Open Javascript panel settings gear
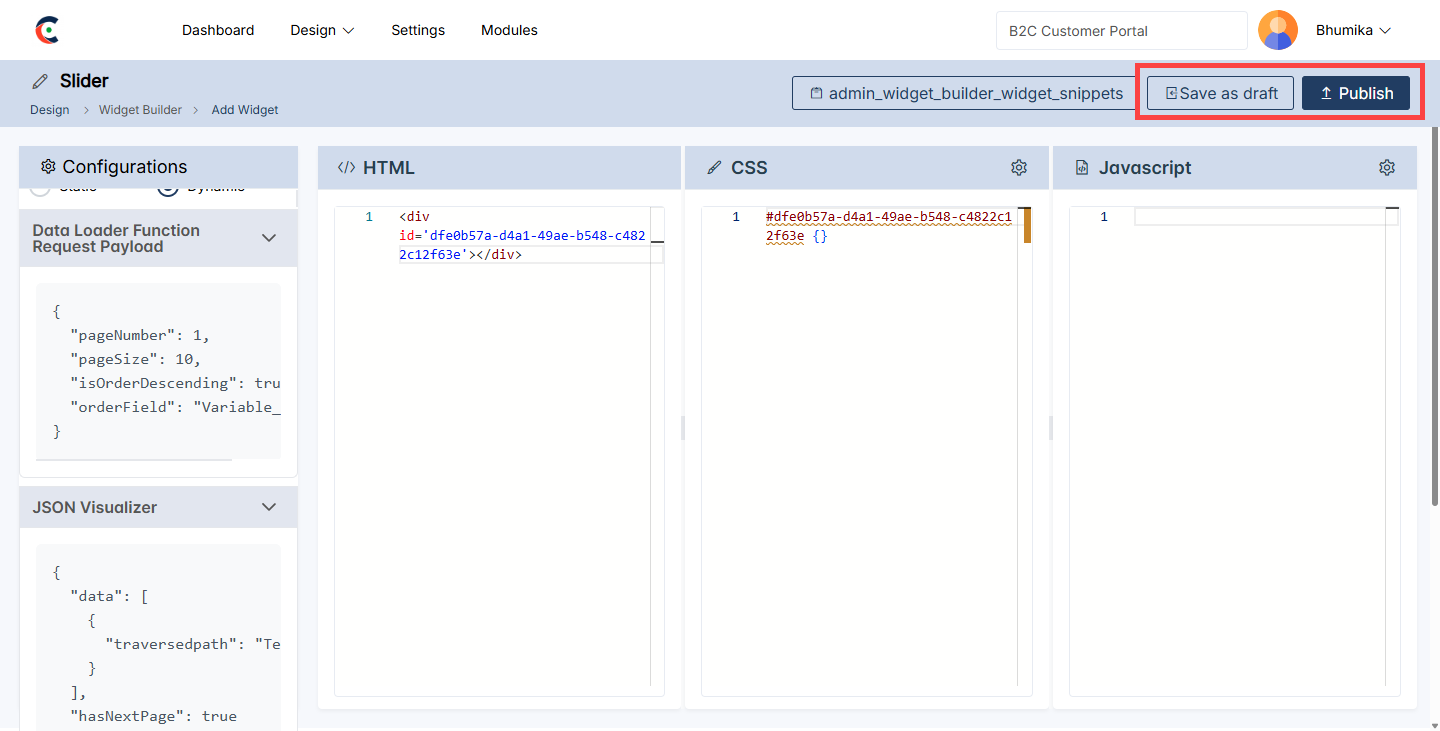The image size is (1440, 731). point(1386,168)
